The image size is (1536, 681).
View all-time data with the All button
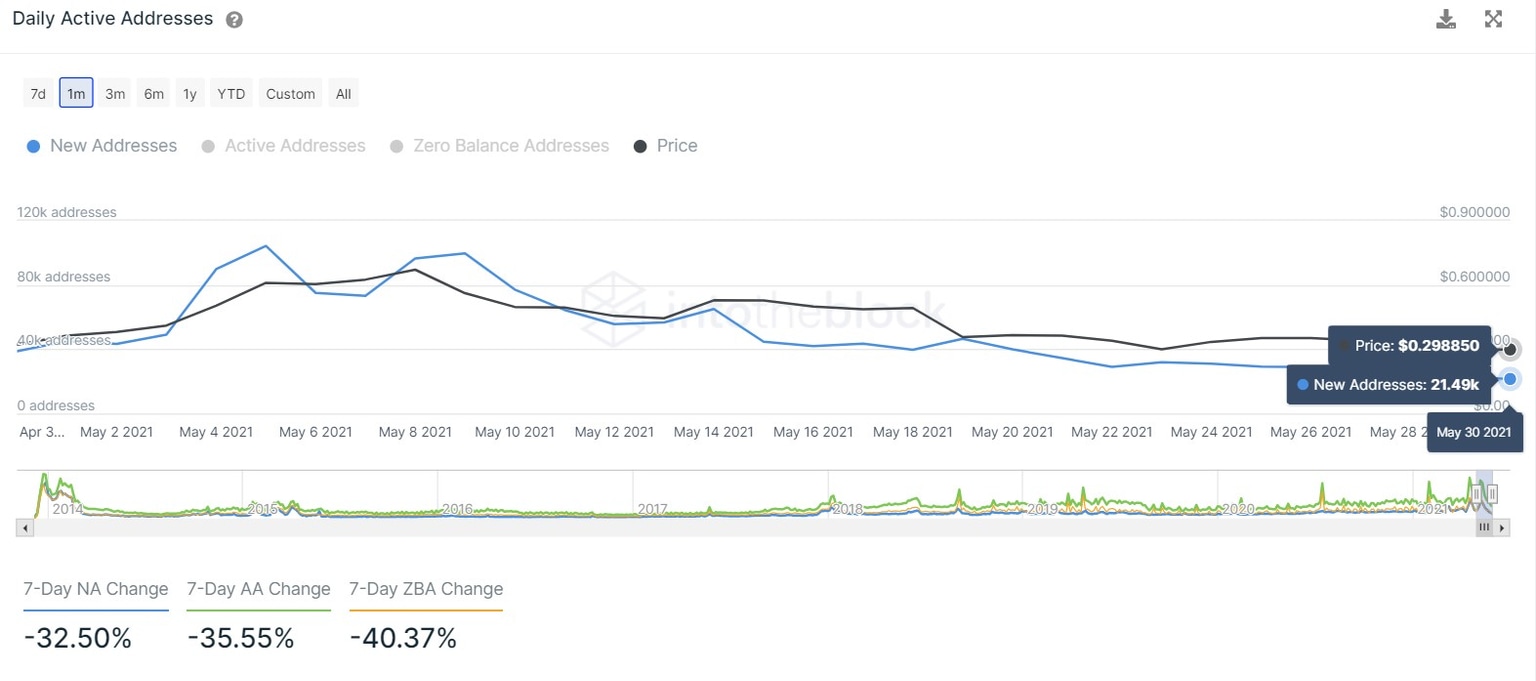pos(343,93)
